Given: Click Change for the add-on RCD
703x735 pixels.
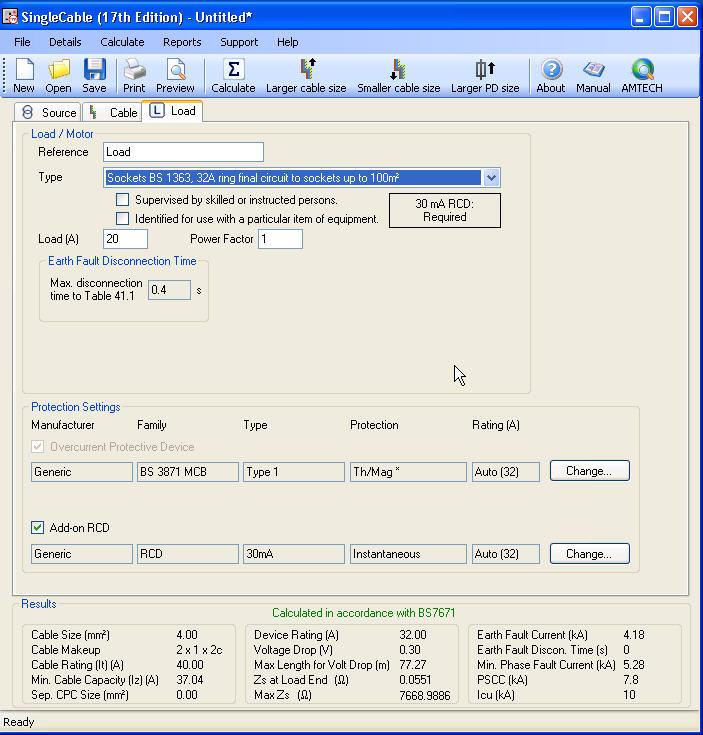Looking at the screenshot, I should pyautogui.click(x=589, y=554).
